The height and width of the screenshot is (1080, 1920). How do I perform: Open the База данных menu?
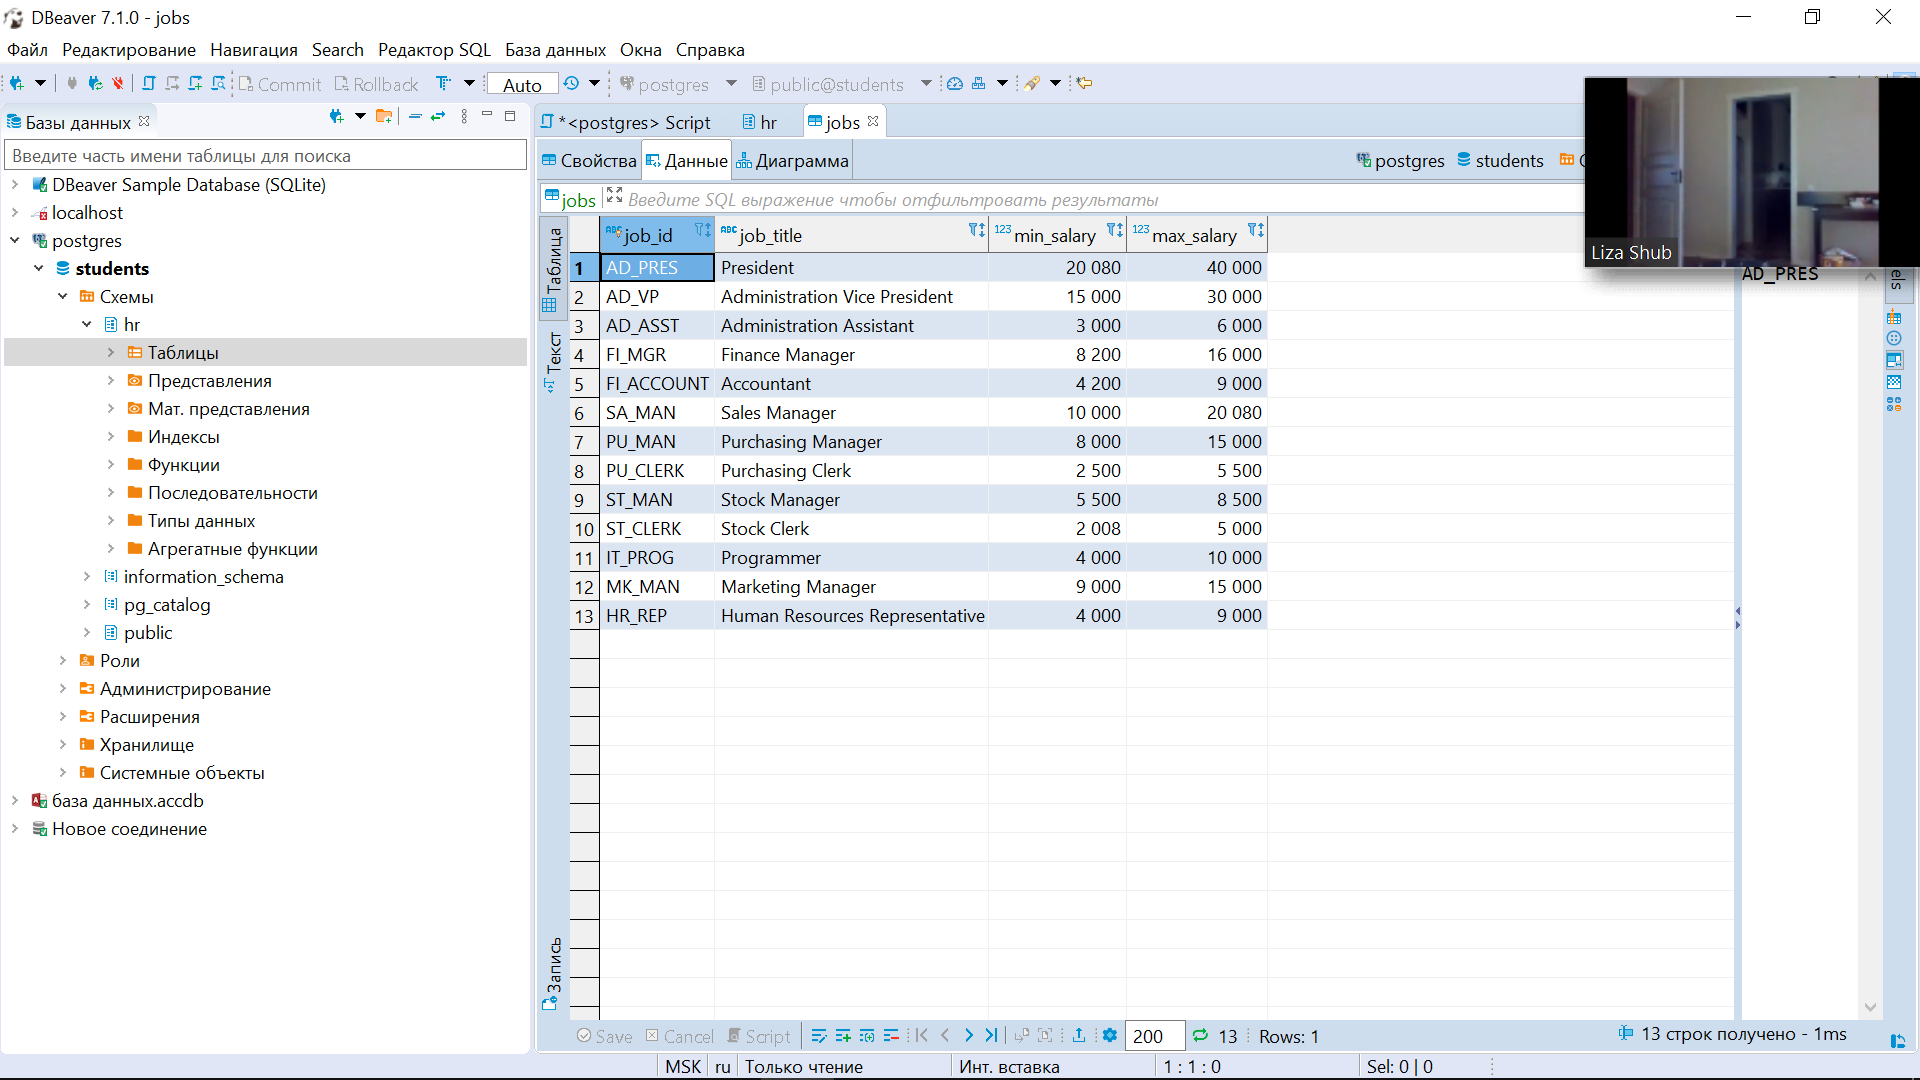pos(555,50)
